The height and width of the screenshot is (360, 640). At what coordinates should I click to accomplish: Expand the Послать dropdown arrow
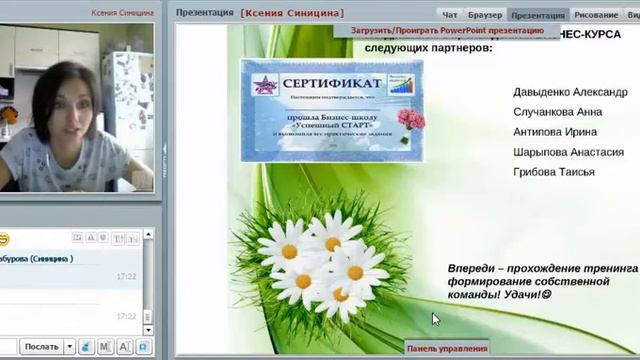point(69,347)
